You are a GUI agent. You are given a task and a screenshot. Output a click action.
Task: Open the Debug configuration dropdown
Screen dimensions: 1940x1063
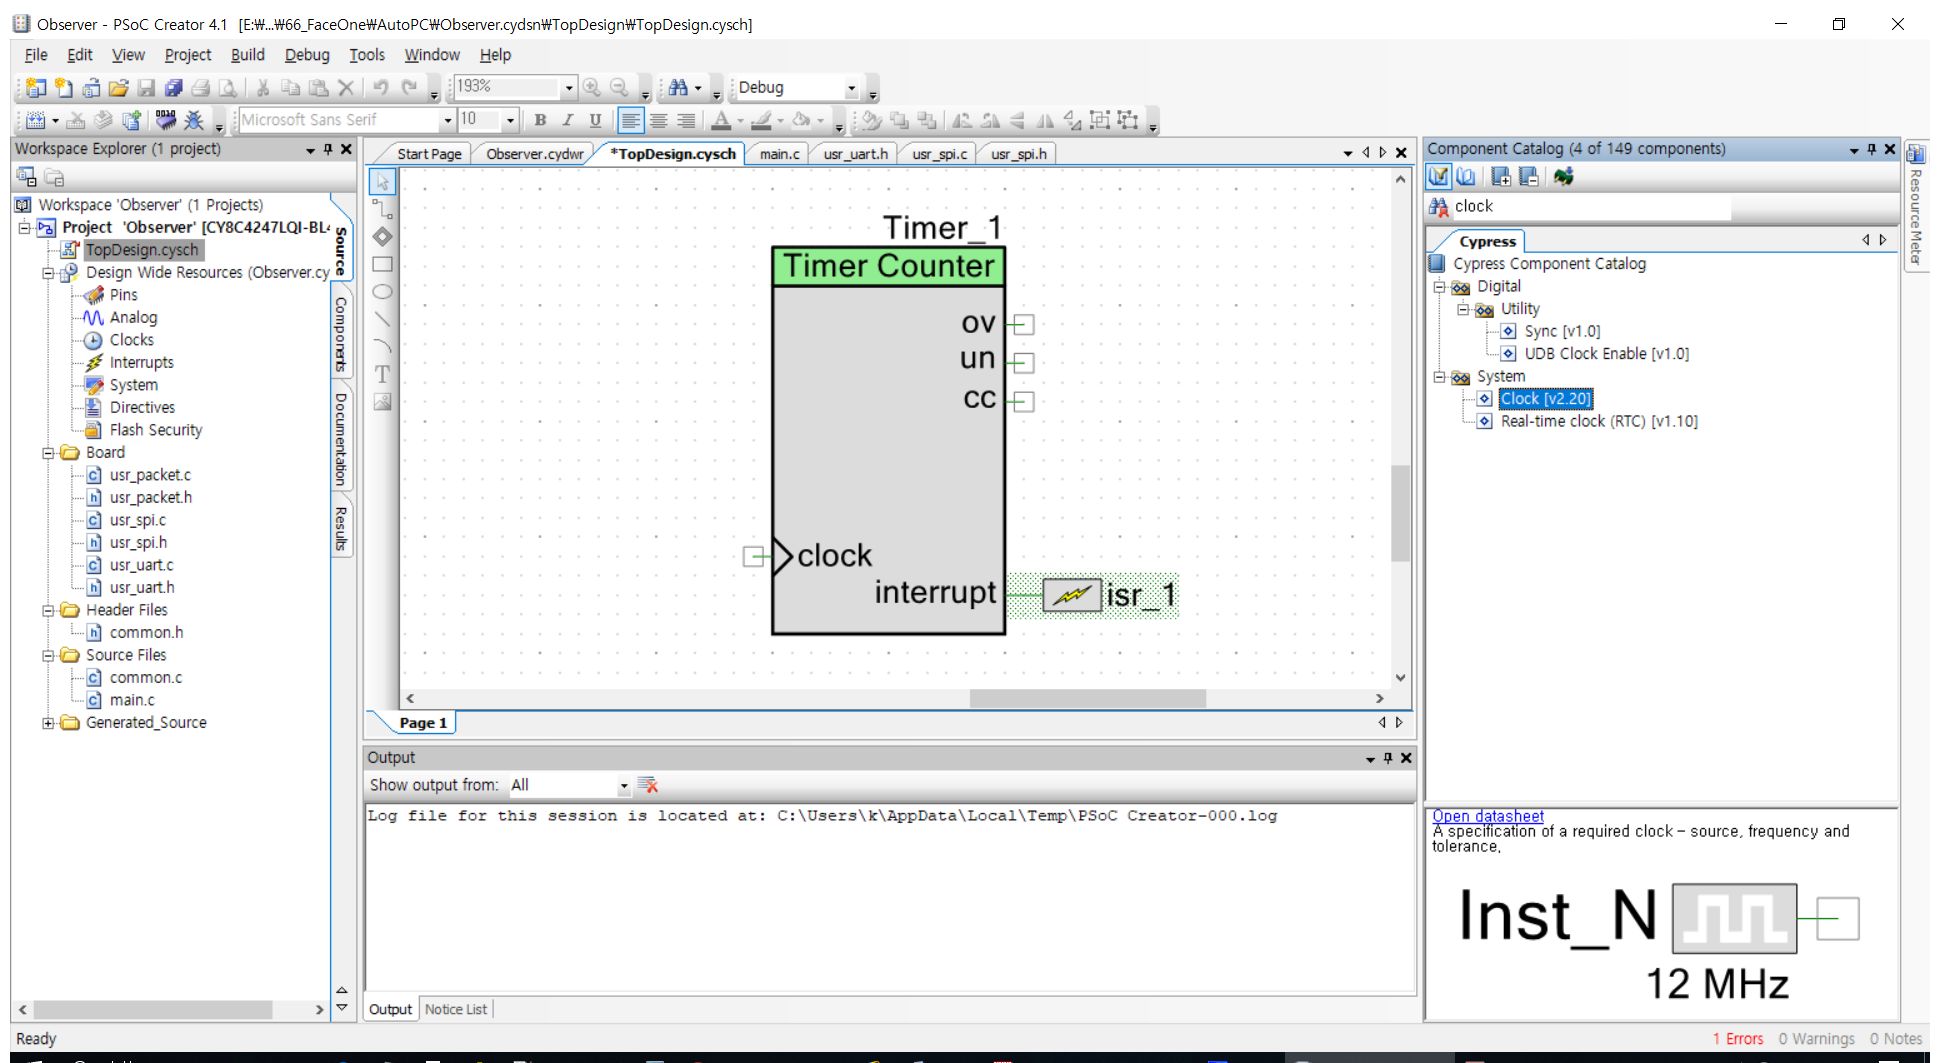pos(851,88)
